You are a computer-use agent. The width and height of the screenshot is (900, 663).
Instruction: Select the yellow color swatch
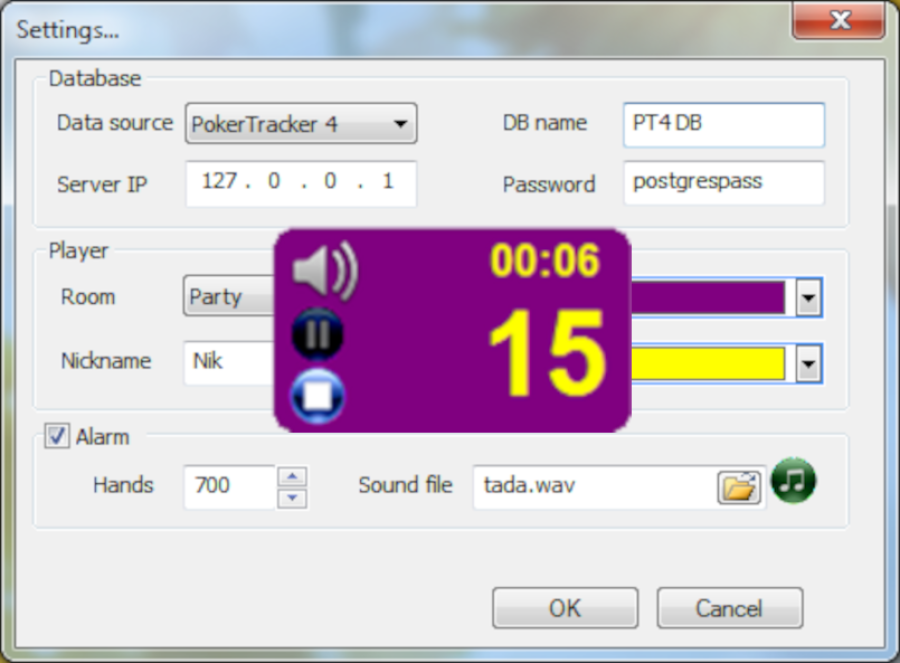click(x=710, y=365)
